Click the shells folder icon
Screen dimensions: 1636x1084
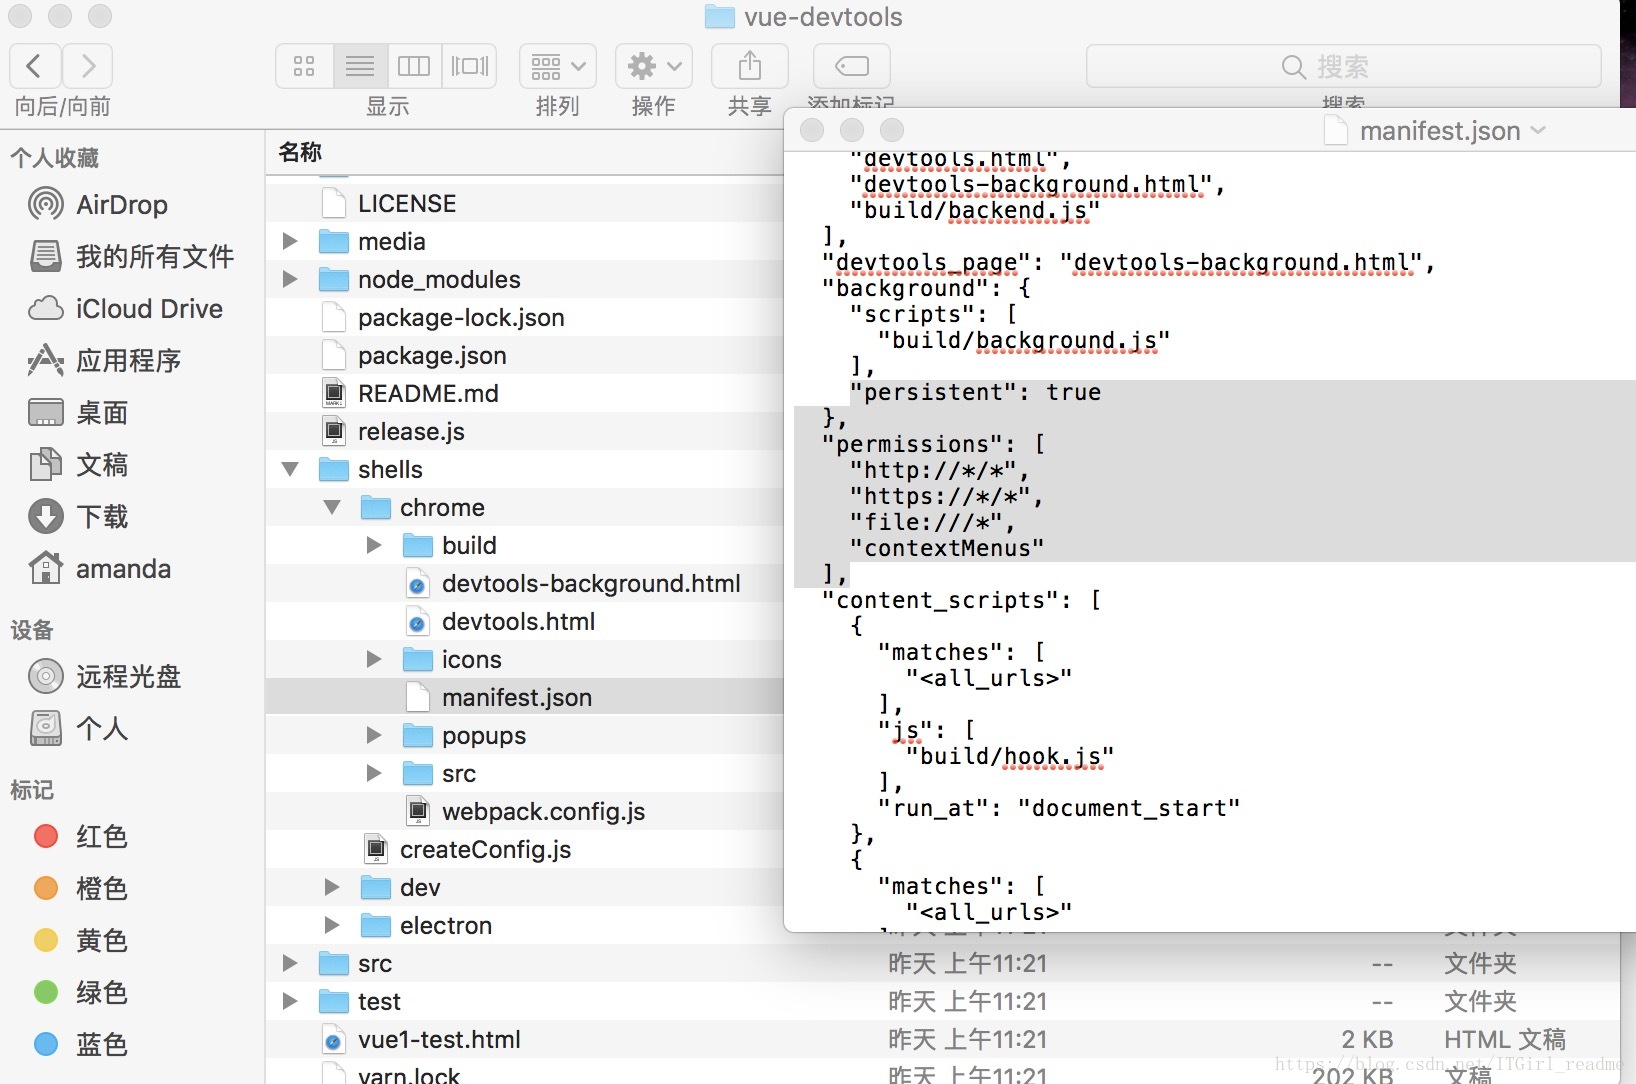tap(333, 469)
